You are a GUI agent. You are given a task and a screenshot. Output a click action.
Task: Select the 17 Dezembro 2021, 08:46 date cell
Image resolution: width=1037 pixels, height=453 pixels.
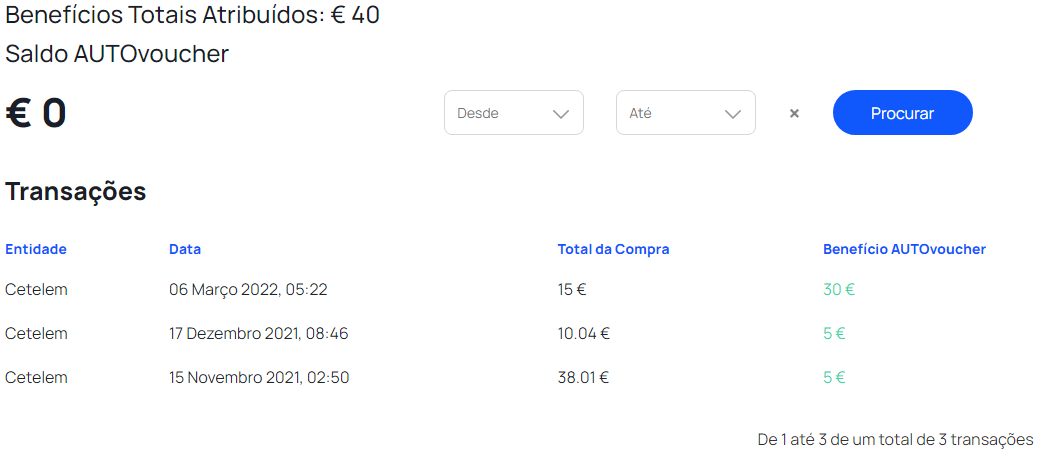(258, 334)
